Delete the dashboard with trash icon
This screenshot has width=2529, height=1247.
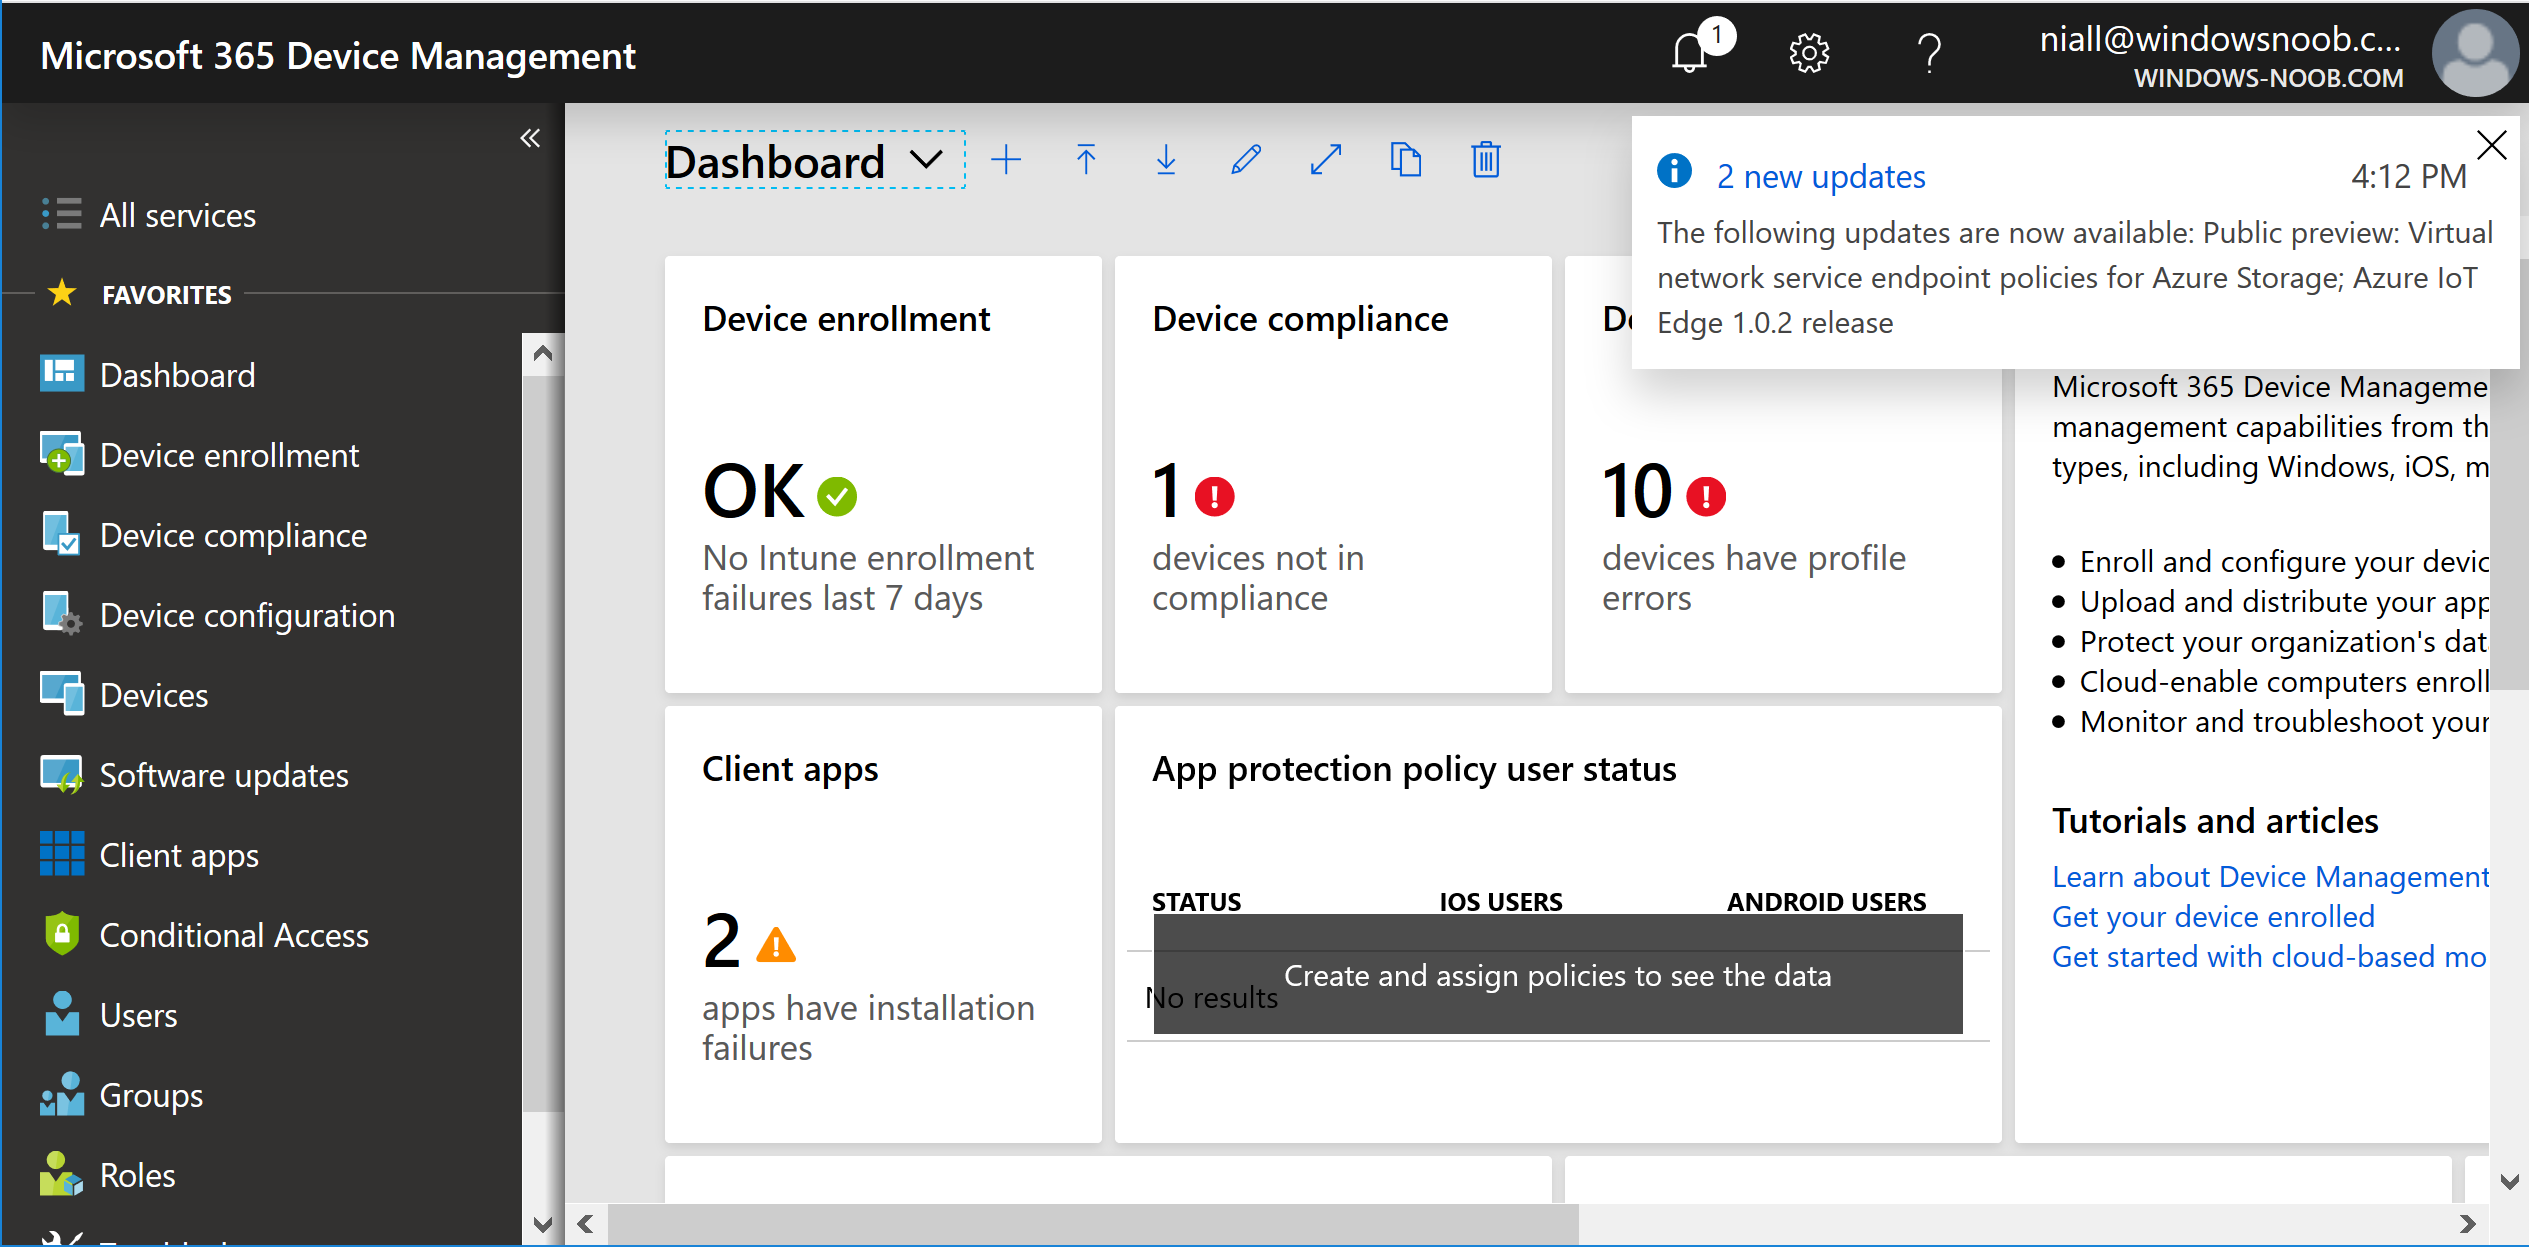(1486, 160)
